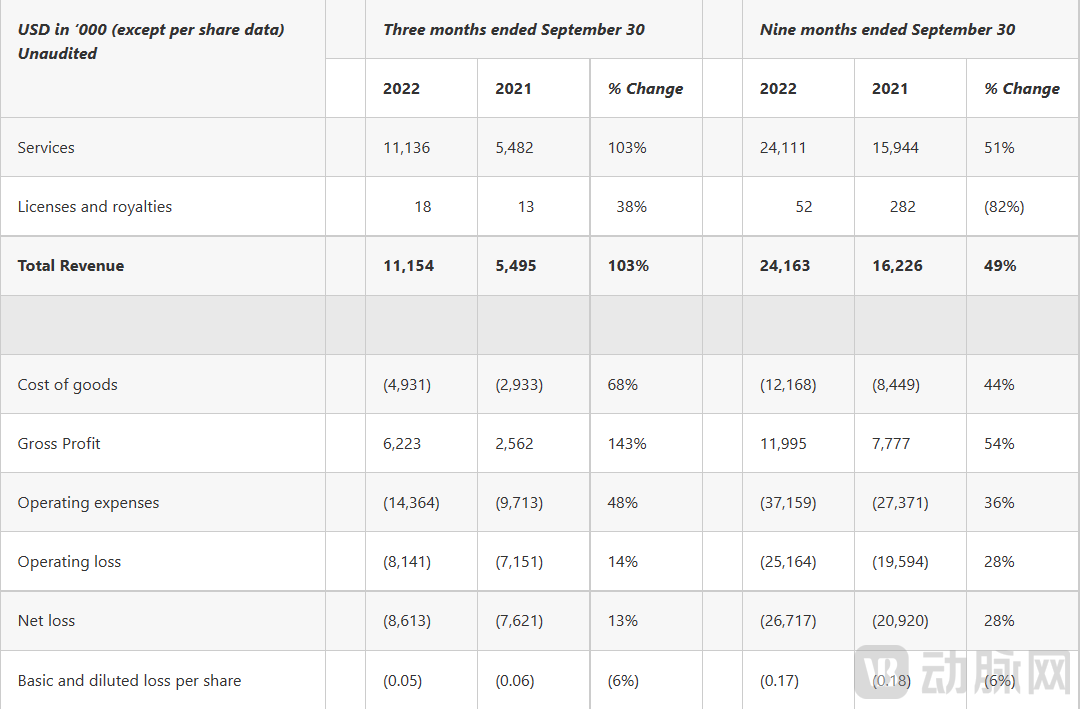
Task: Click the 'Cost of goods' row label
Action: pyautogui.click(x=67, y=385)
